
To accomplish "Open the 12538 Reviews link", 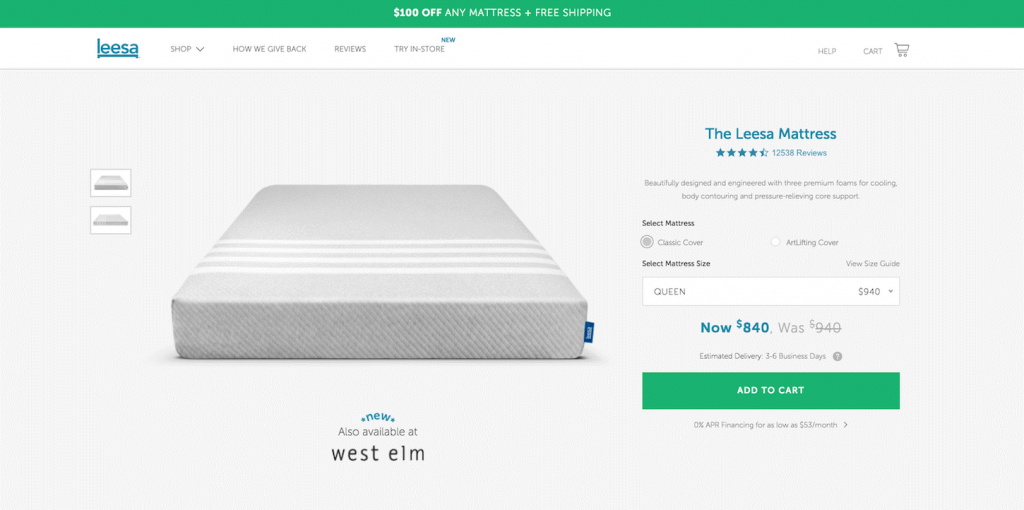I will 799,153.
